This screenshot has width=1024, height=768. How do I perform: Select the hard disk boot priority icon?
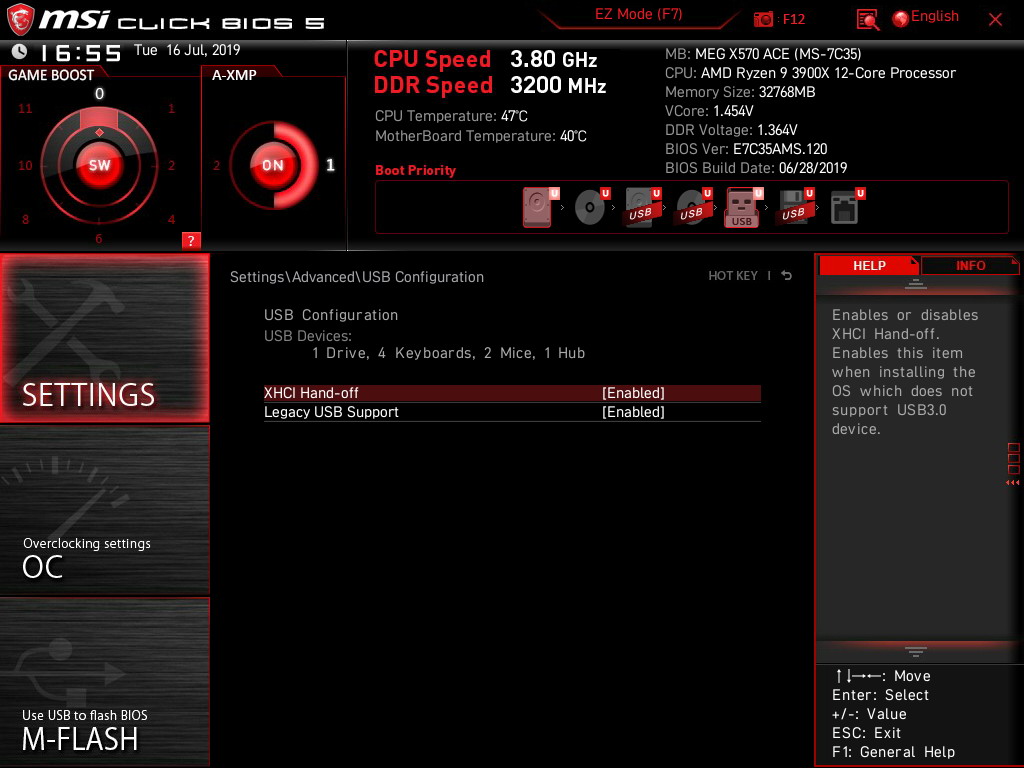539,207
